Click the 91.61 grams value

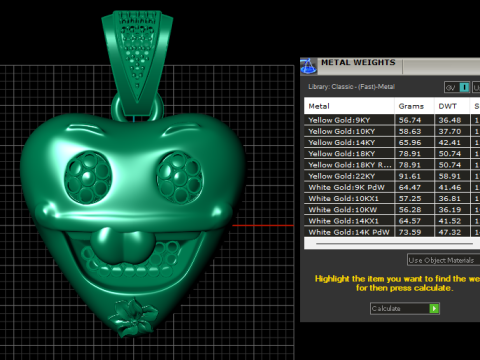pyautogui.click(x=410, y=176)
